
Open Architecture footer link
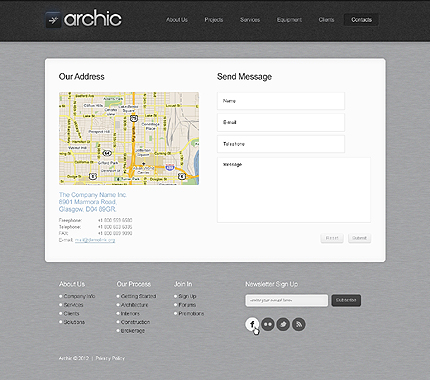(x=134, y=305)
